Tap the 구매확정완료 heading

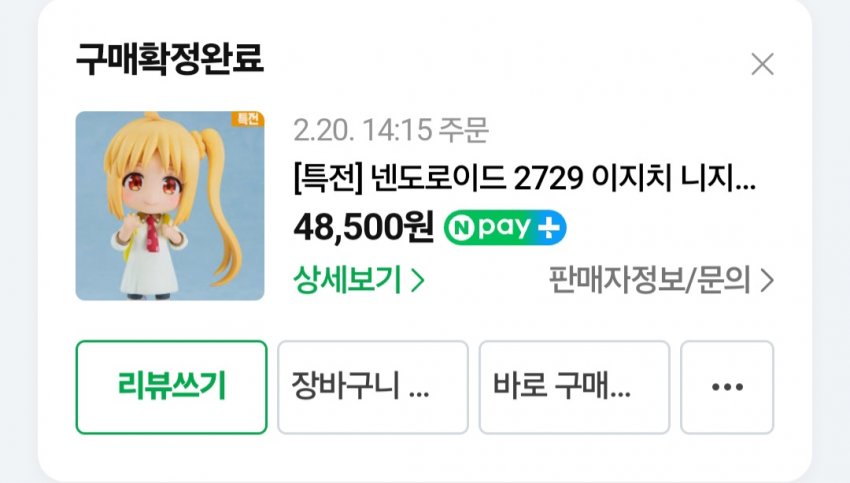170,59
